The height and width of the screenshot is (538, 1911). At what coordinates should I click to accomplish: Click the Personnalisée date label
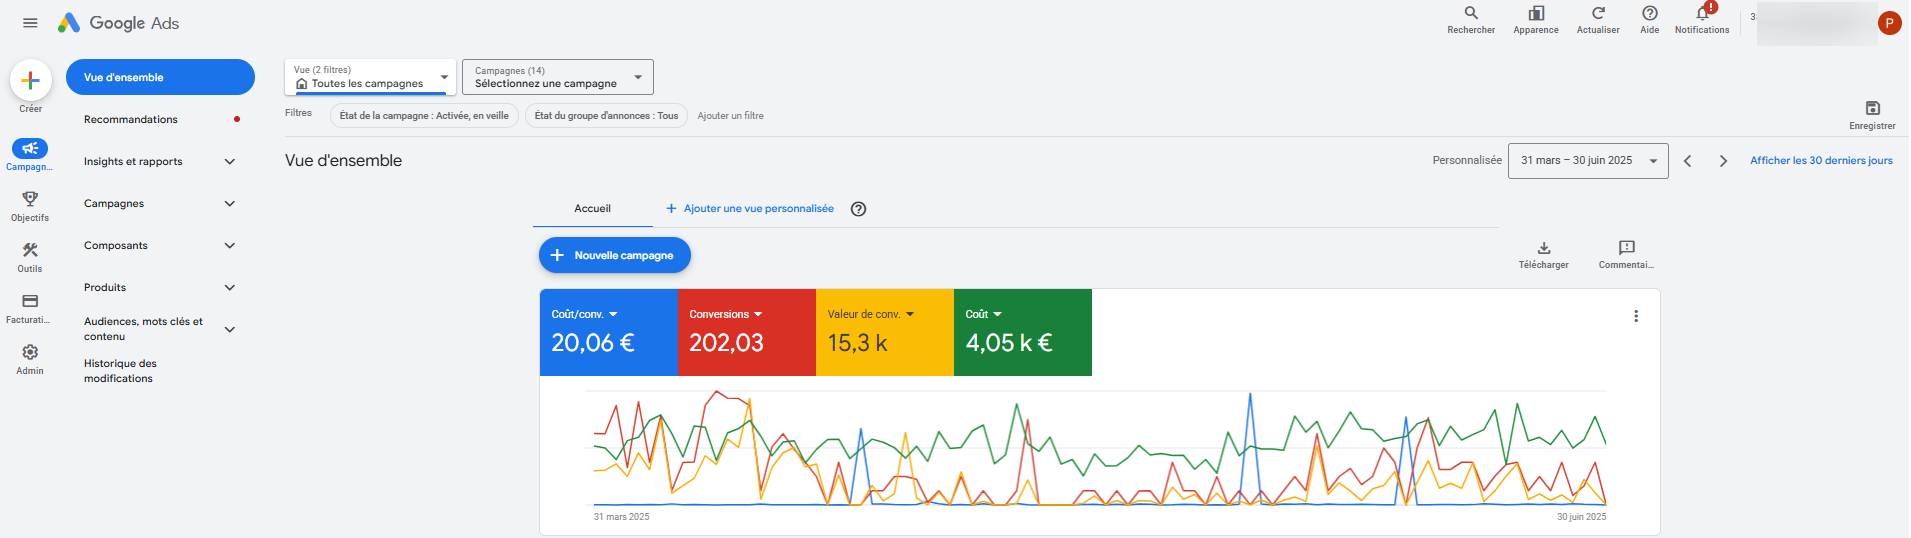coord(1467,161)
